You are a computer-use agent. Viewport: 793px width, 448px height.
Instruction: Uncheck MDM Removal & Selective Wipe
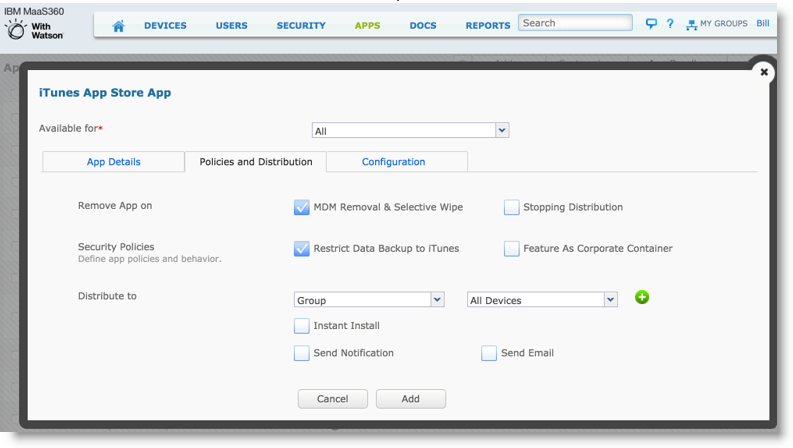coord(301,207)
